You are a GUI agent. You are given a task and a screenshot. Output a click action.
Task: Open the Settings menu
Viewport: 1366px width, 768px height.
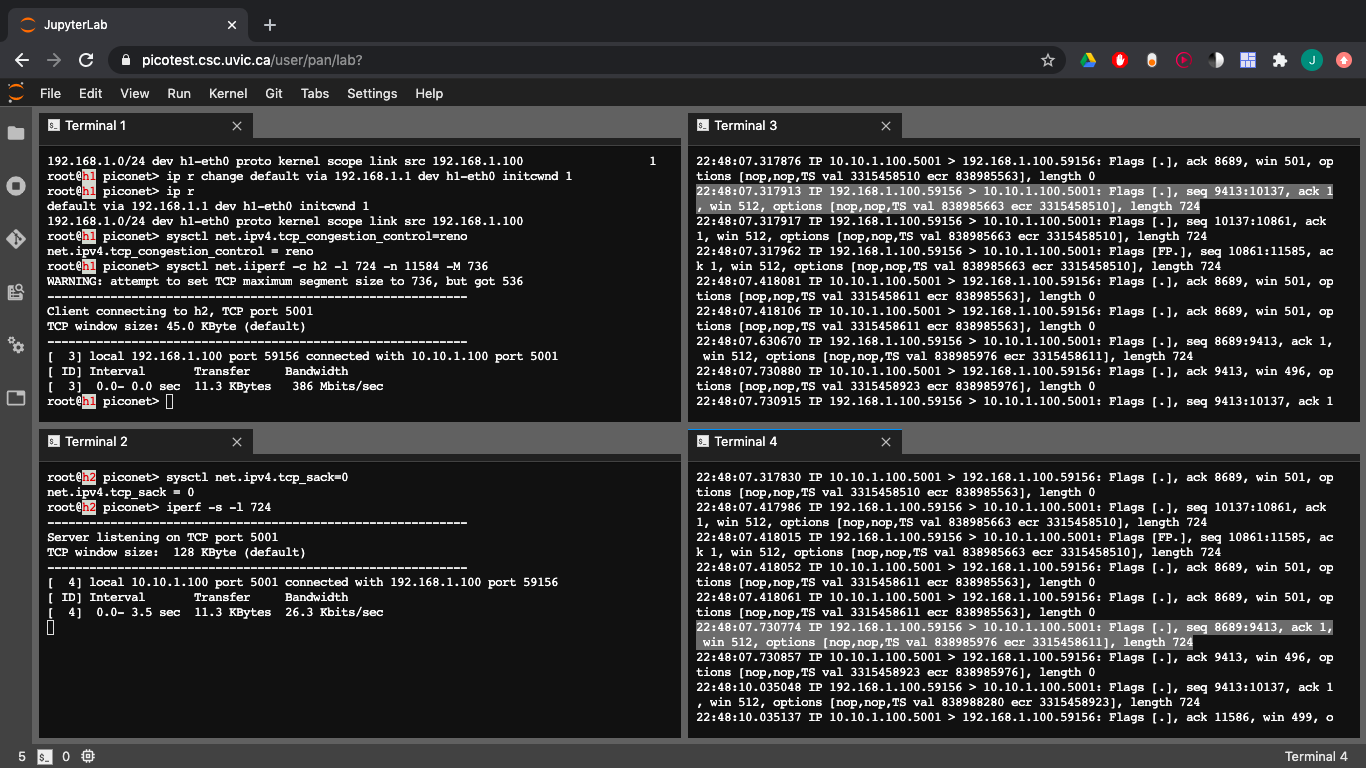pos(371,93)
